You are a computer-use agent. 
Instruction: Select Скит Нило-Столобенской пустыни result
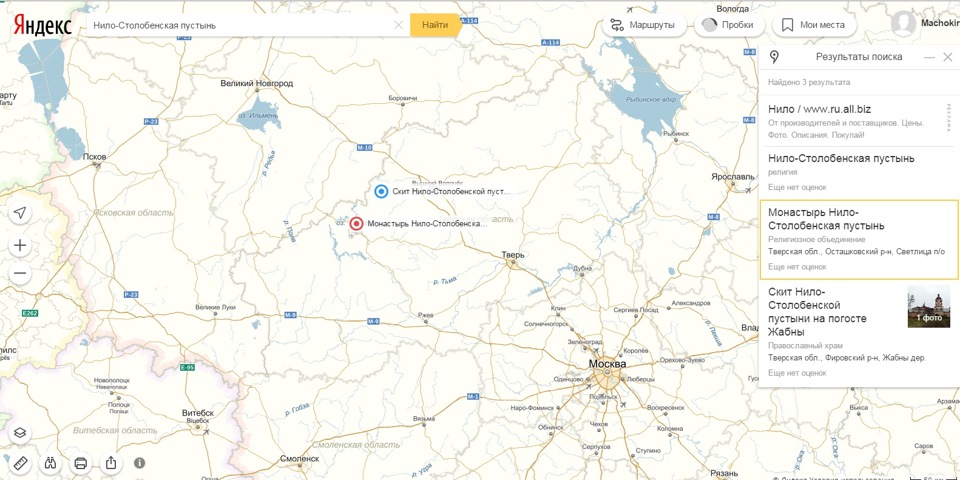pyautogui.click(x=858, y=332)
